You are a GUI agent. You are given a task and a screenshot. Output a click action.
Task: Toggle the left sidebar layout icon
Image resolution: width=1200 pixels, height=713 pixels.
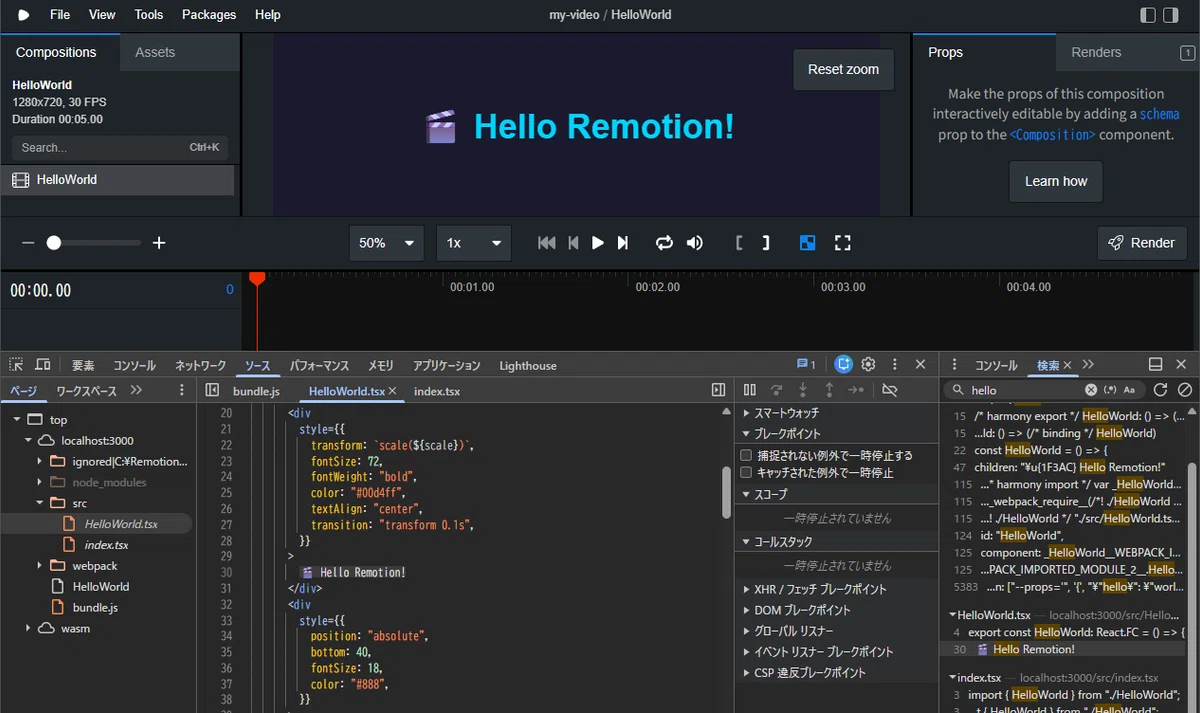pyautogui.click(x=1148, y=15)
